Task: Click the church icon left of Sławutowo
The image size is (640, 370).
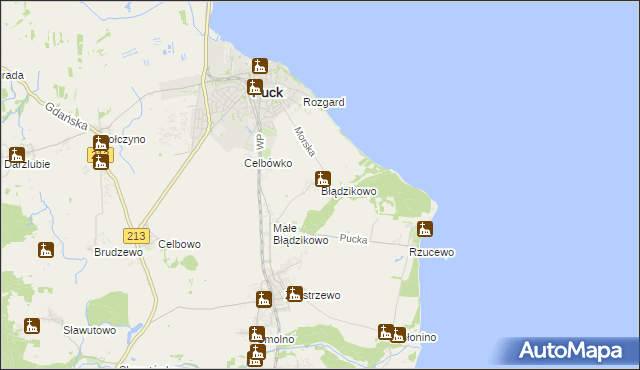Action: (x=32, y=326)
